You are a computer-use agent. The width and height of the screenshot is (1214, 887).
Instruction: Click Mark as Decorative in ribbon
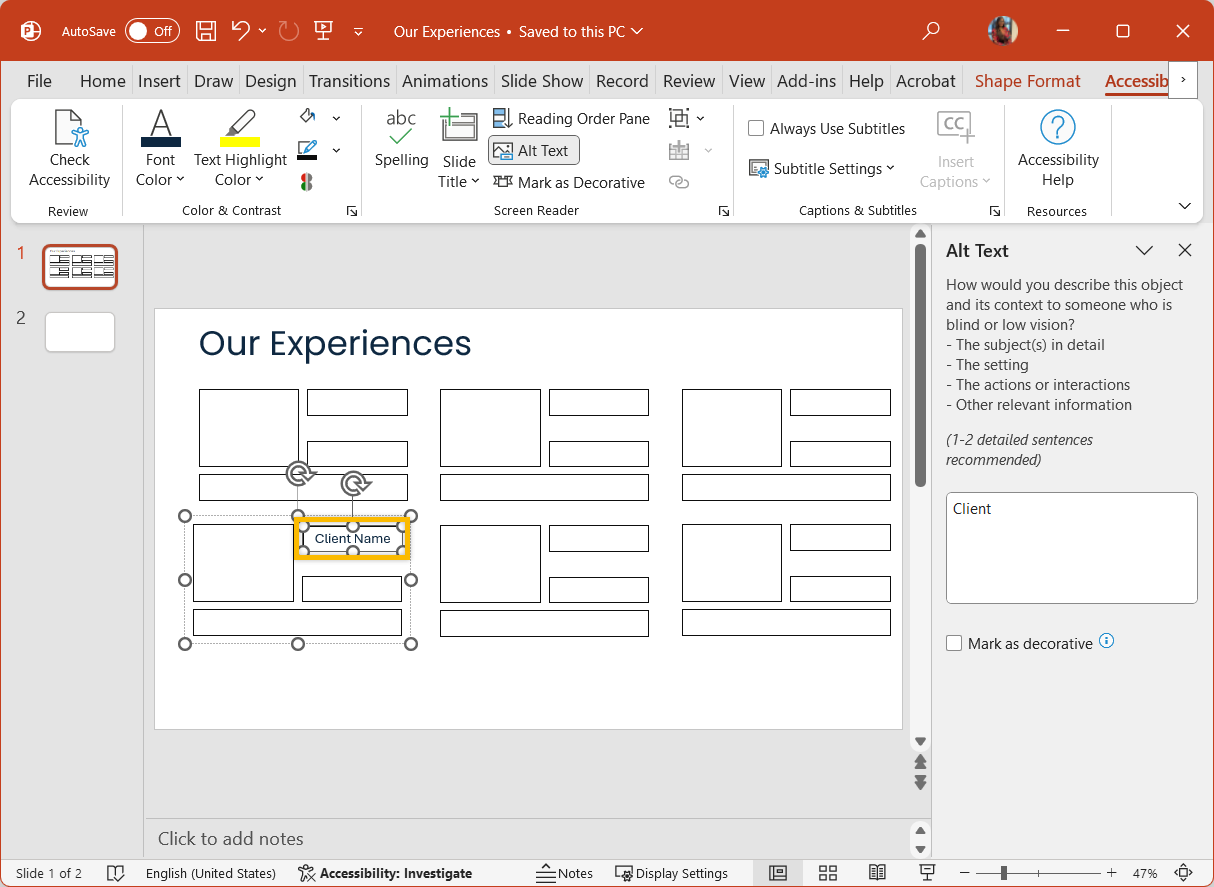[x=569, y=182]
